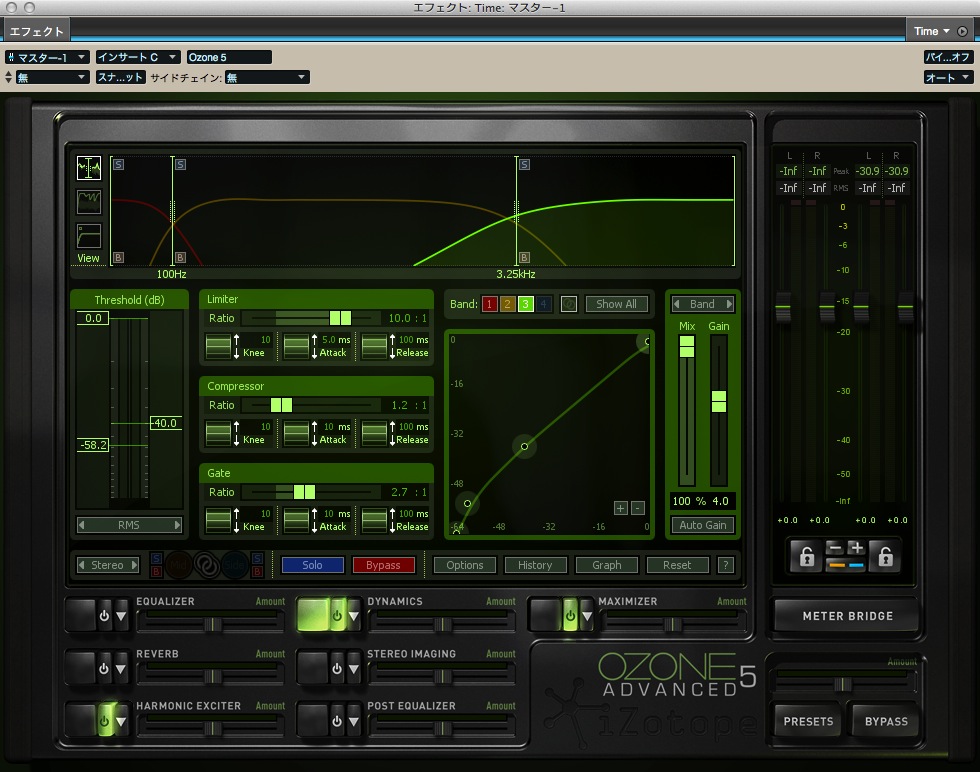Image resolution: width=980 pixels, height=772 pixels.
Task: Open the History panel
Action: [x=535, y=565]
